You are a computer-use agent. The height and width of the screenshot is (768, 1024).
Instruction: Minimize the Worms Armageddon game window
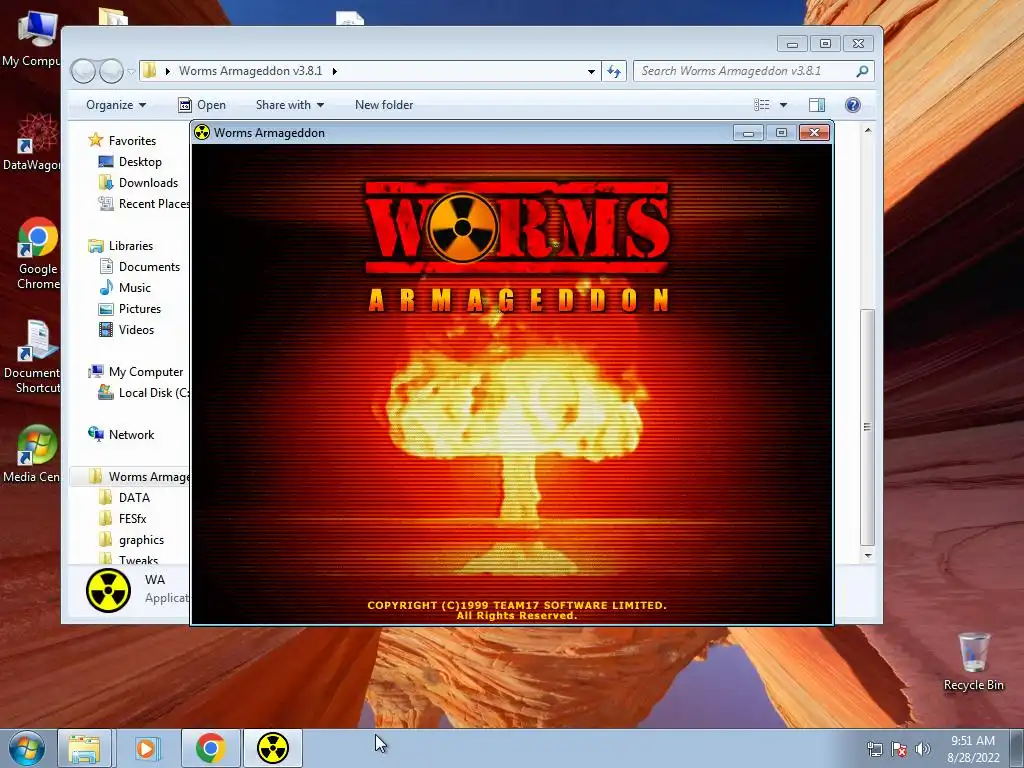tap(748, 133)
